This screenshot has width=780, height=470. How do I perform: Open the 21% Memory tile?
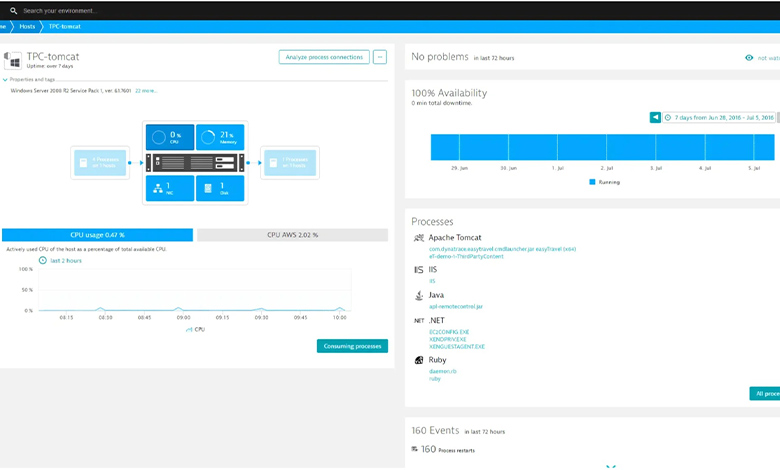(220, 137)
